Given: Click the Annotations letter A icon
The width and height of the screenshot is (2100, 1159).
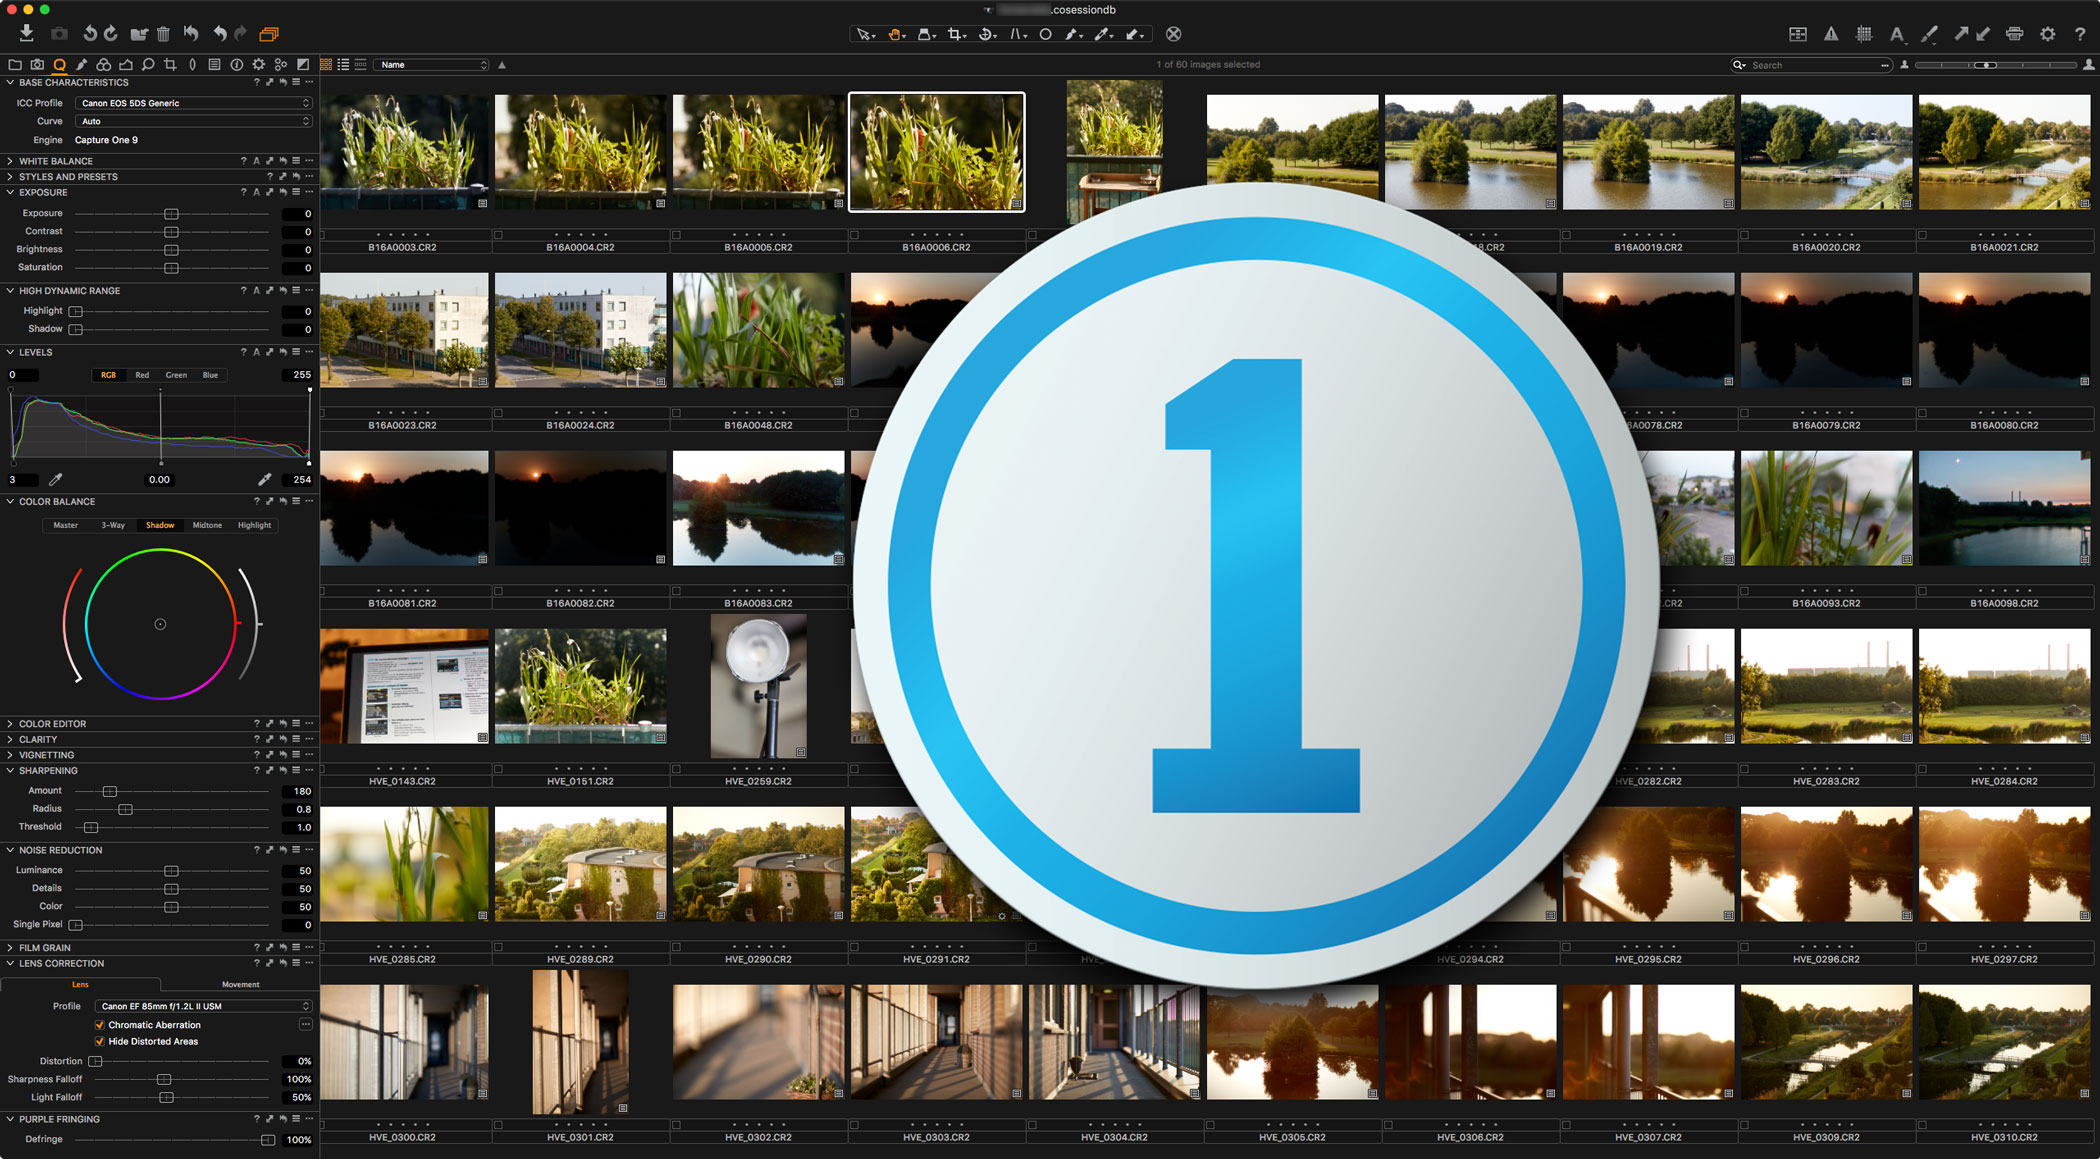Looking at the screenshot, I should coord(1896,34).
